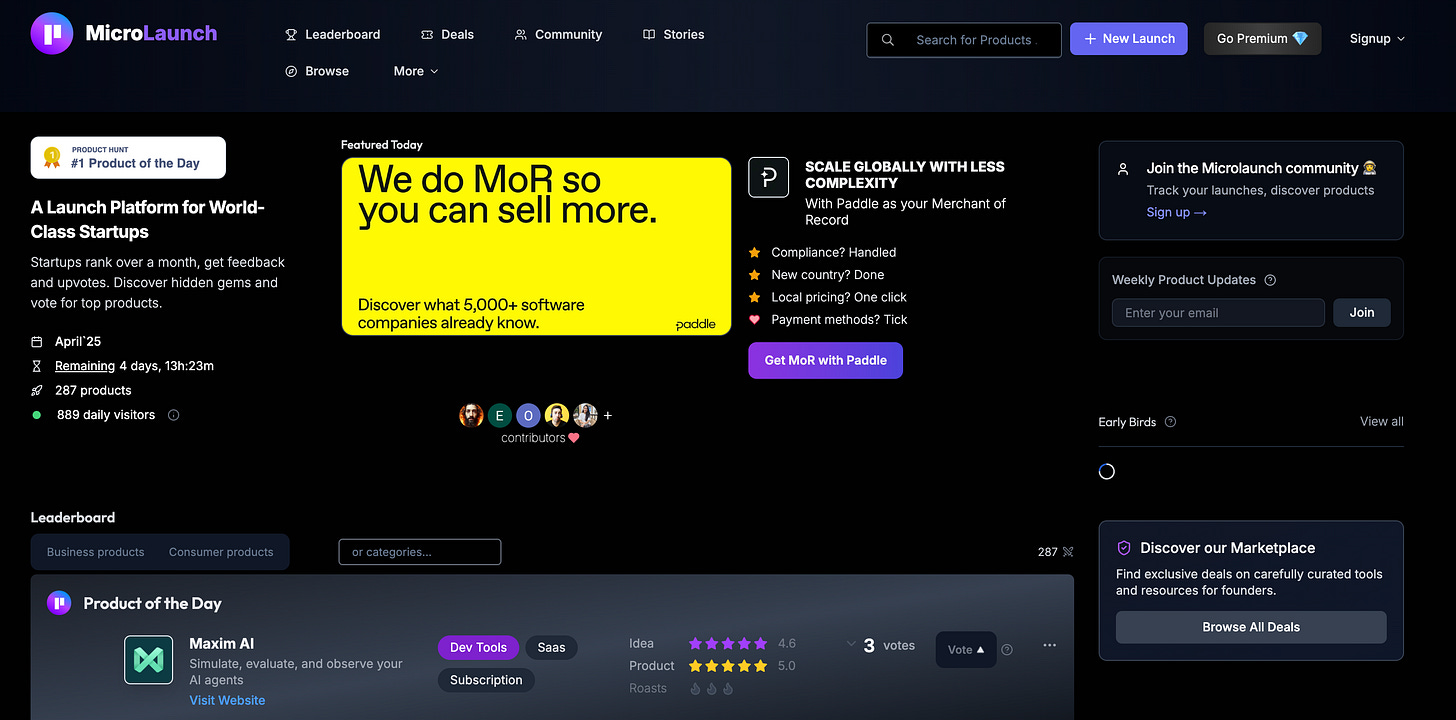Click the Deals ticket icon

tap(427, 35)
